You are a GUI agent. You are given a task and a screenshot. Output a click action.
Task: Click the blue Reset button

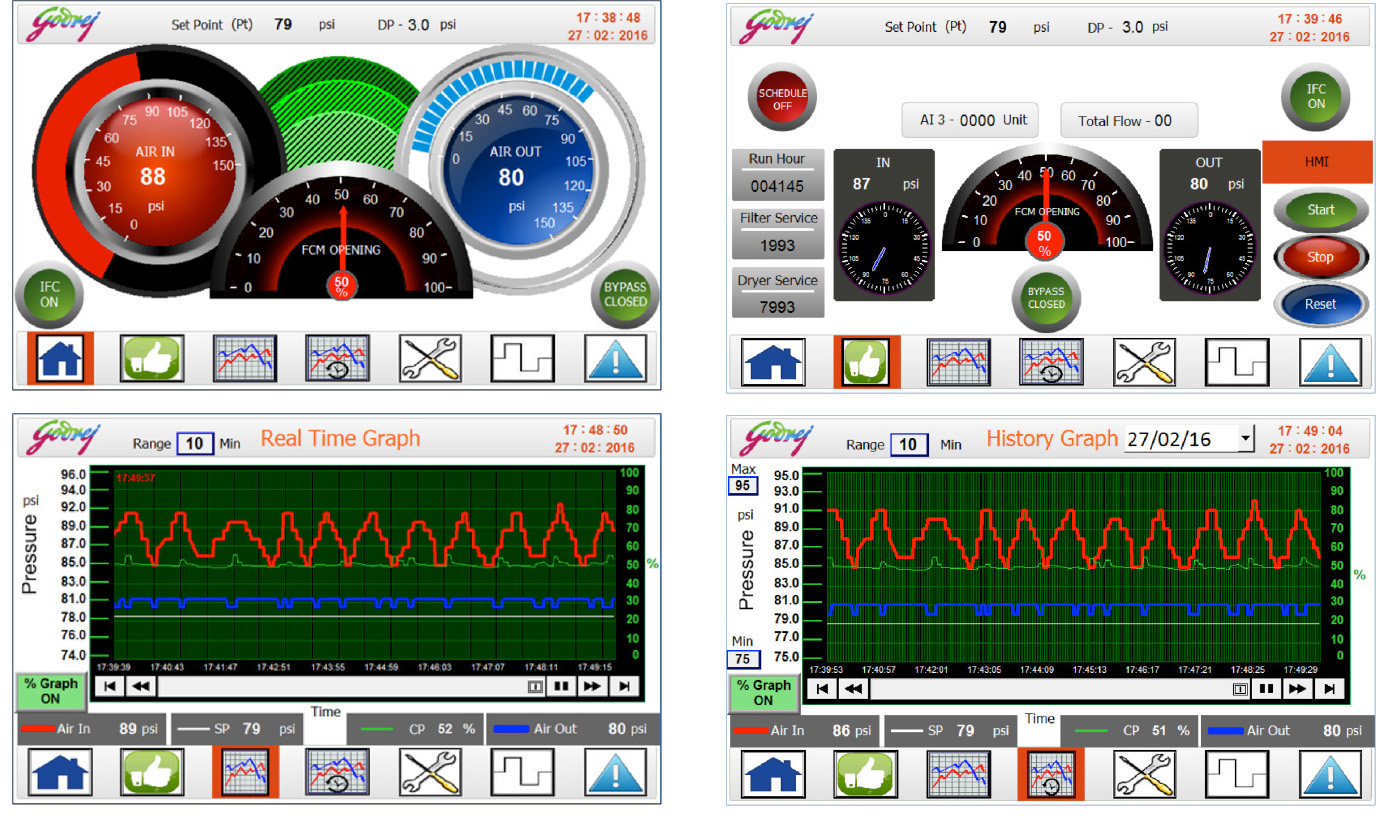[1320, 304]
